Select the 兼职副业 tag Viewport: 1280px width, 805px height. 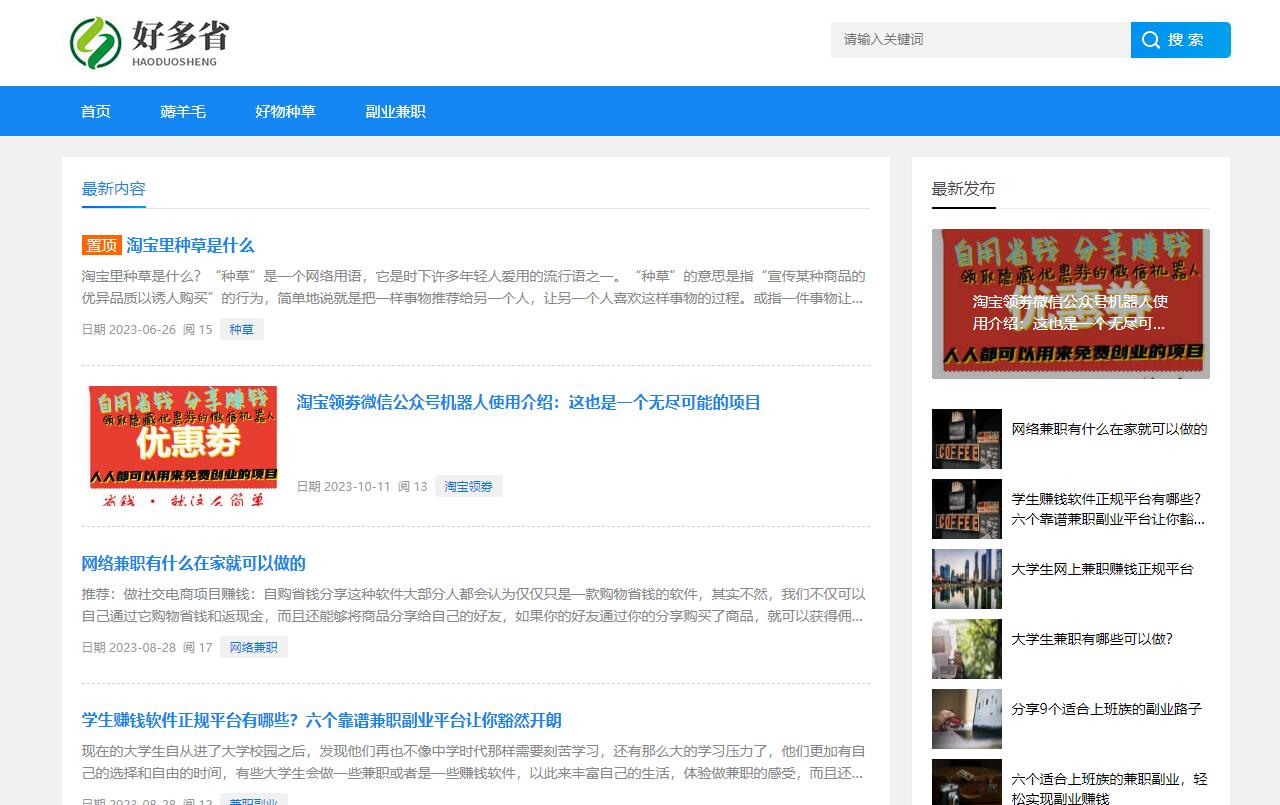(x=254, y=800)
